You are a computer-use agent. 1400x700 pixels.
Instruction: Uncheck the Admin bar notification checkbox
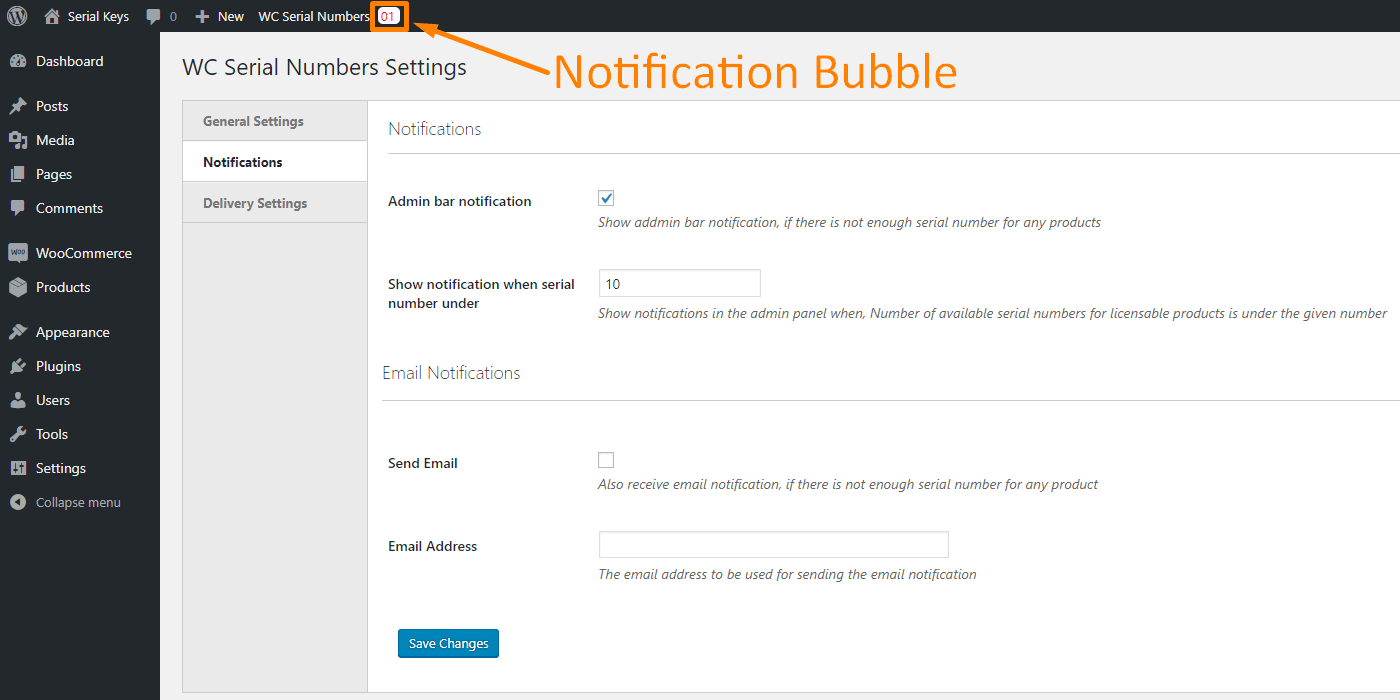[606, 198]
